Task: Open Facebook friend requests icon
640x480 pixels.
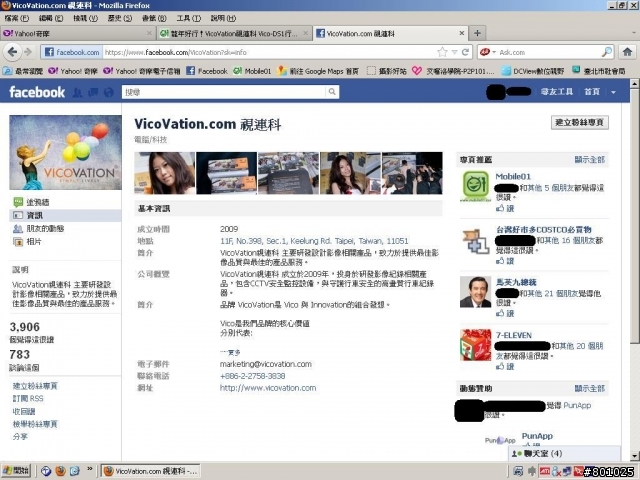Action: [x=77, y=93]
